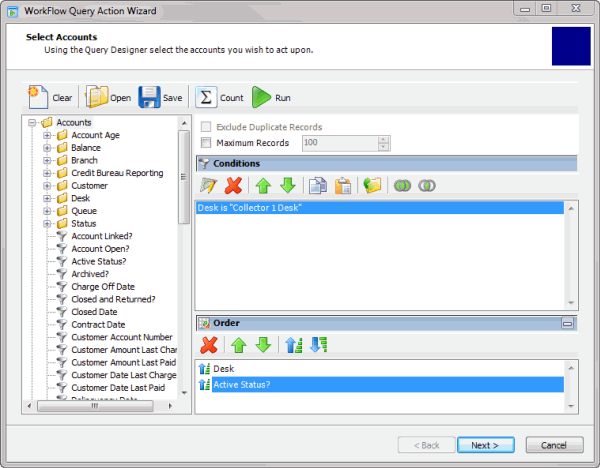Expand the Account Age folder node

click(x=47, y=135)
